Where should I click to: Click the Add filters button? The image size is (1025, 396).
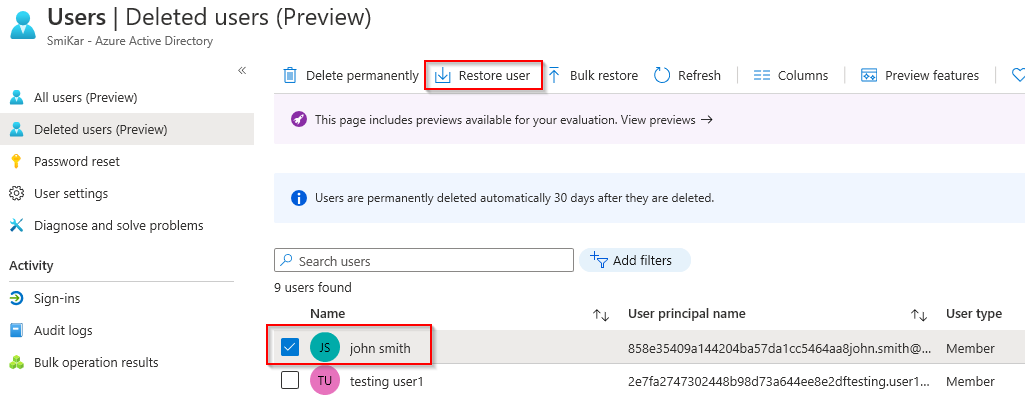coord(634,260)
